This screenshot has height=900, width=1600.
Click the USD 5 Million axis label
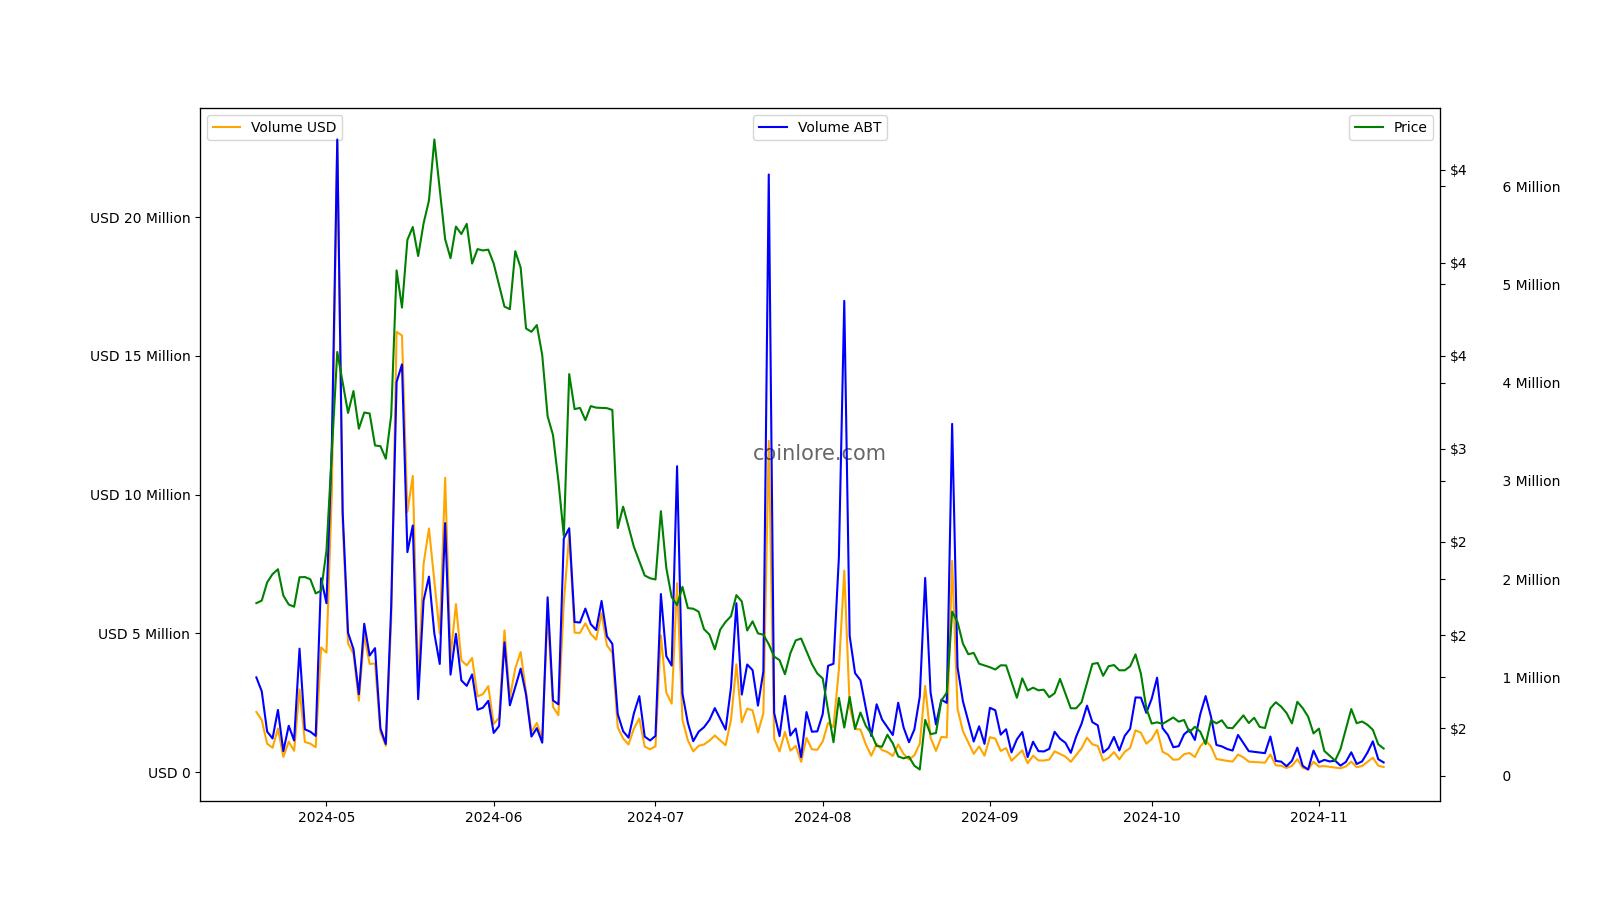point(144,634)
